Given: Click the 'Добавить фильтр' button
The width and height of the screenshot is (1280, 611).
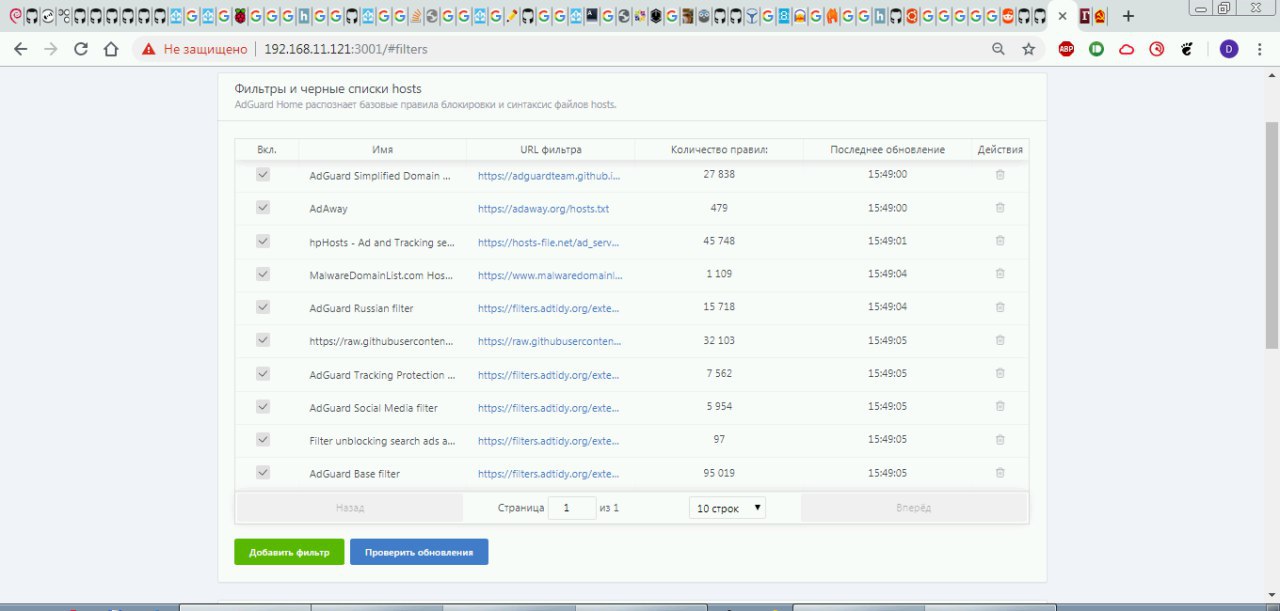Looking at the screenshot, I should (x=289, y=552).
